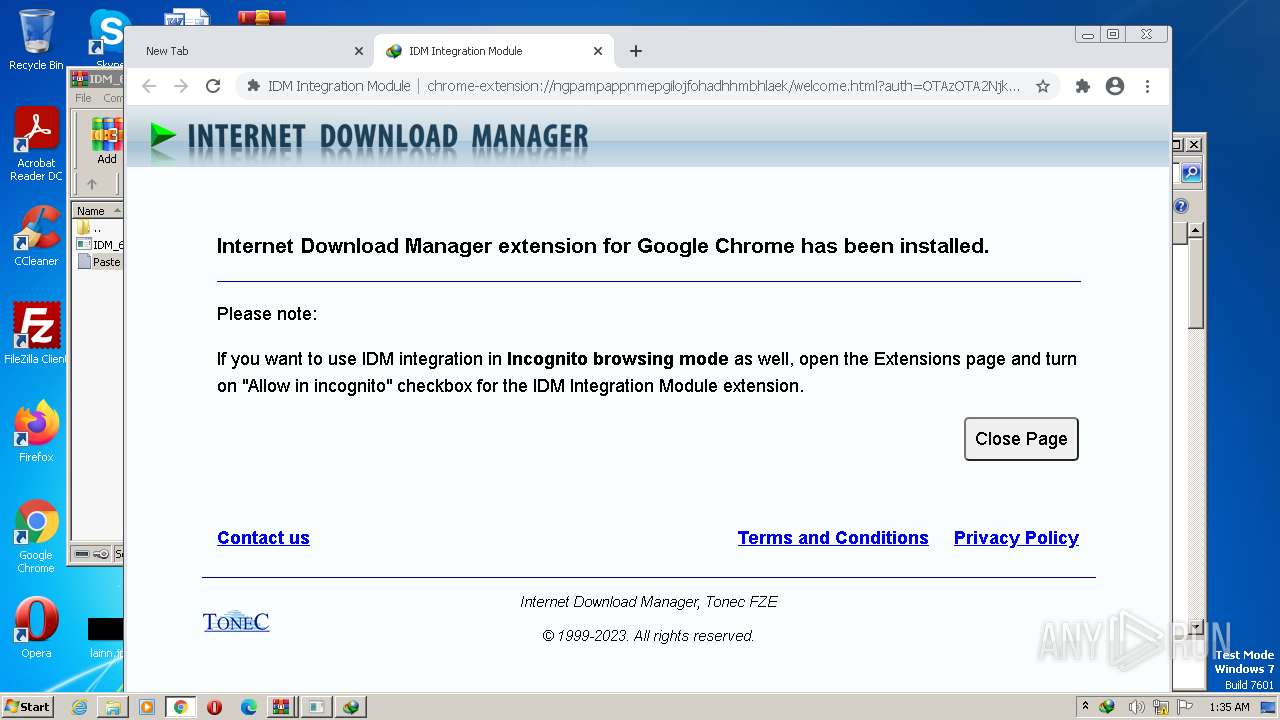Open Recycle Bin on the desktop
The image size is (1280, 720).
(x=36, y=40)
